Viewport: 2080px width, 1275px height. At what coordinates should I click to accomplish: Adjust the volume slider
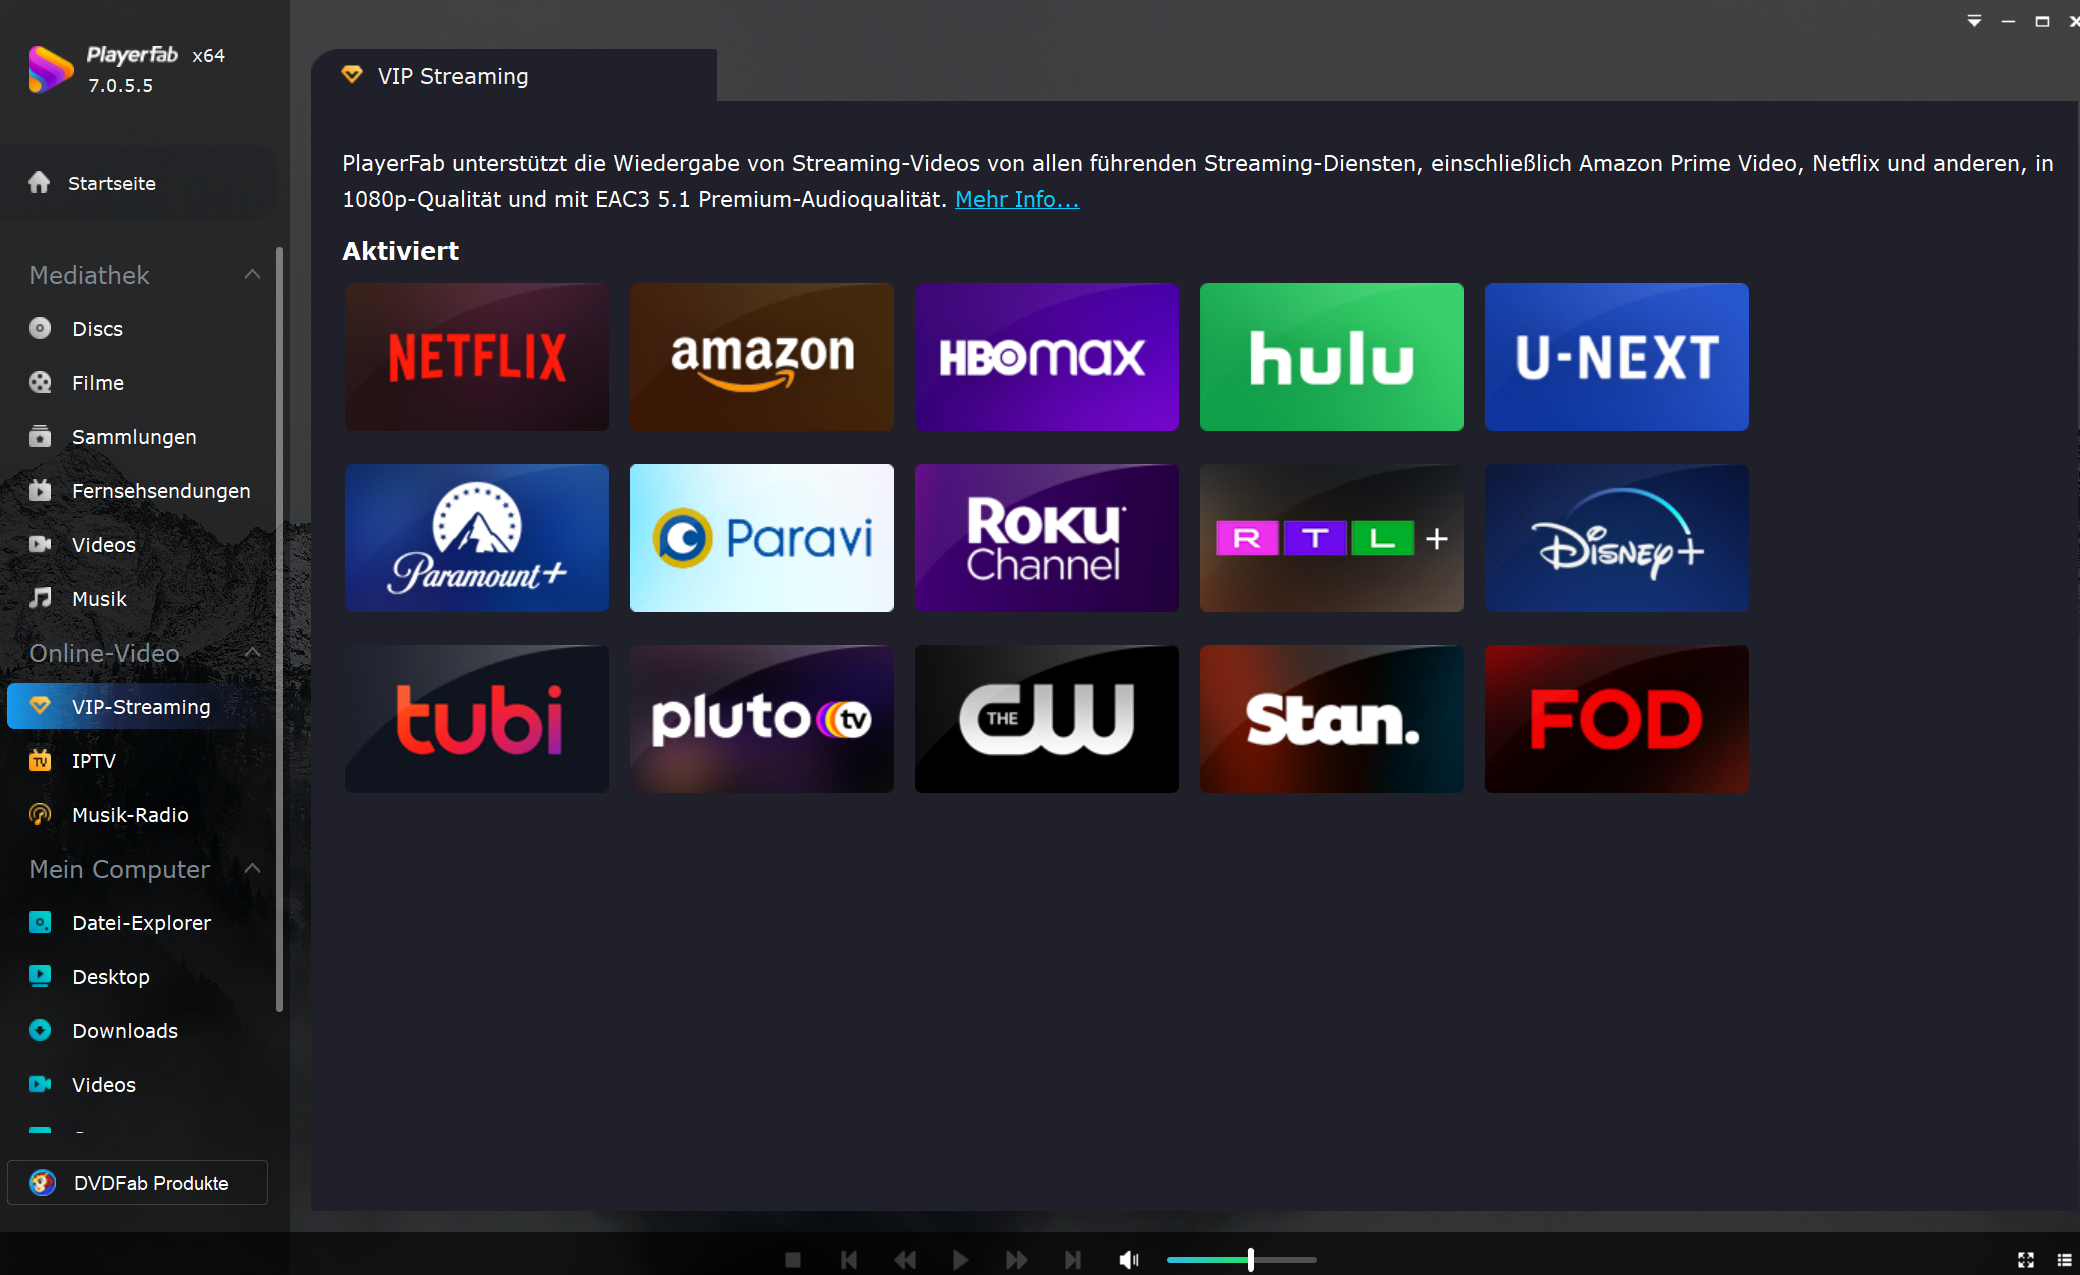click(x=1241, y=1260)
